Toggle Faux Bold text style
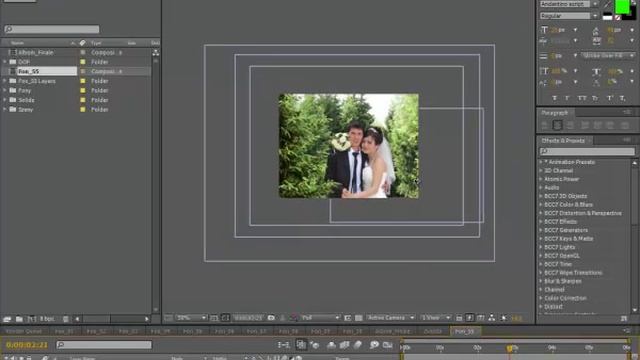Image resolution: width=640 pixels, height=360 pixels. pos(554,98)
